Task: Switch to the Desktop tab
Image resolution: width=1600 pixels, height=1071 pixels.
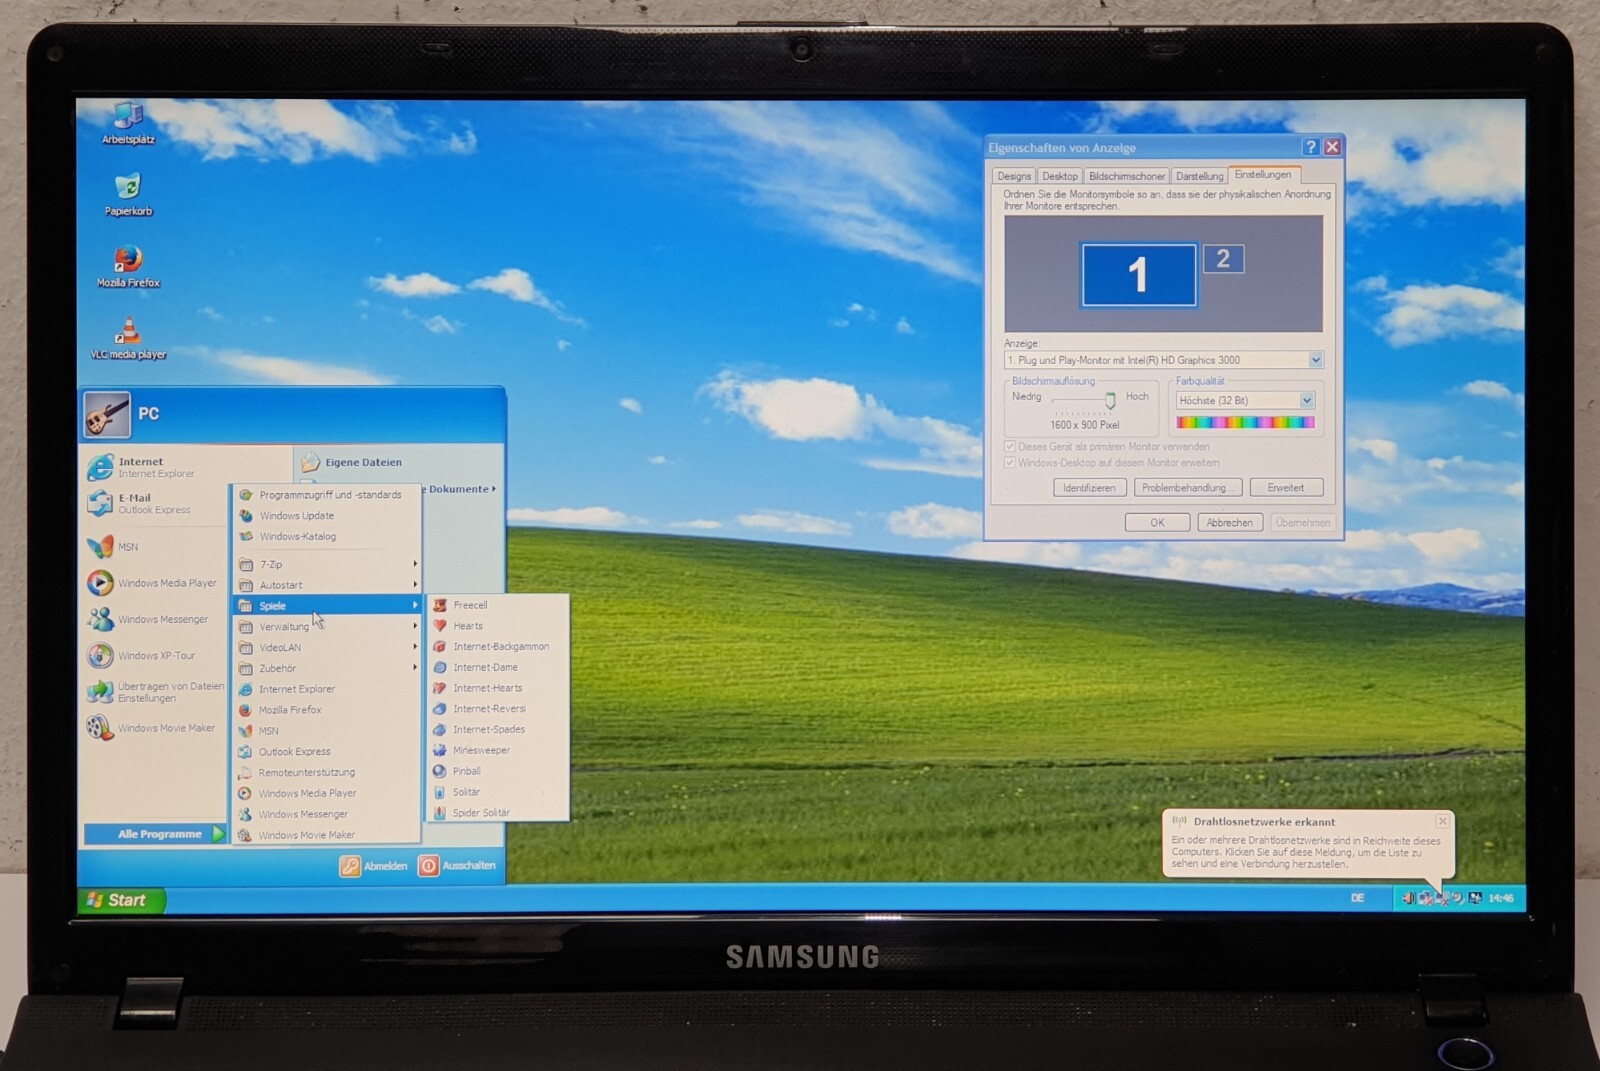Action: point(1060,176)
